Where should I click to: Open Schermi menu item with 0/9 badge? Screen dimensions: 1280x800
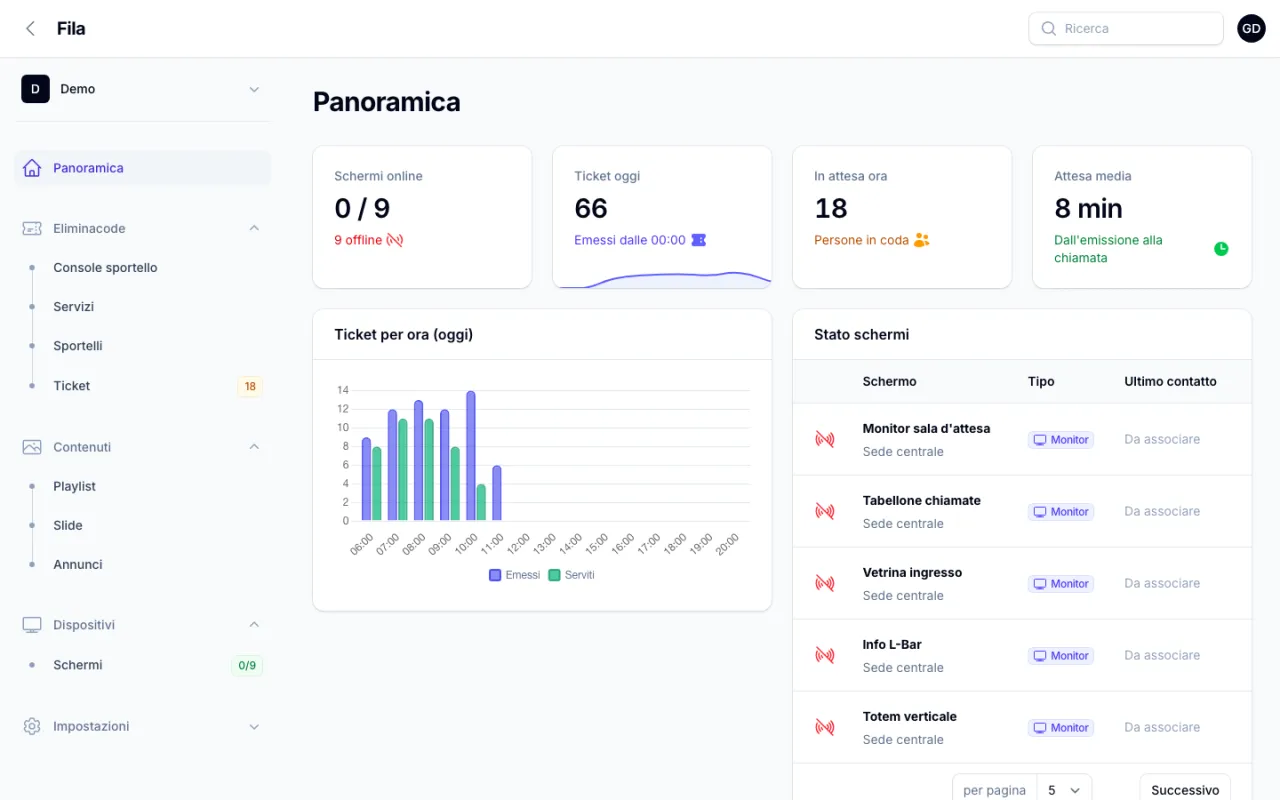click(142, 665)
